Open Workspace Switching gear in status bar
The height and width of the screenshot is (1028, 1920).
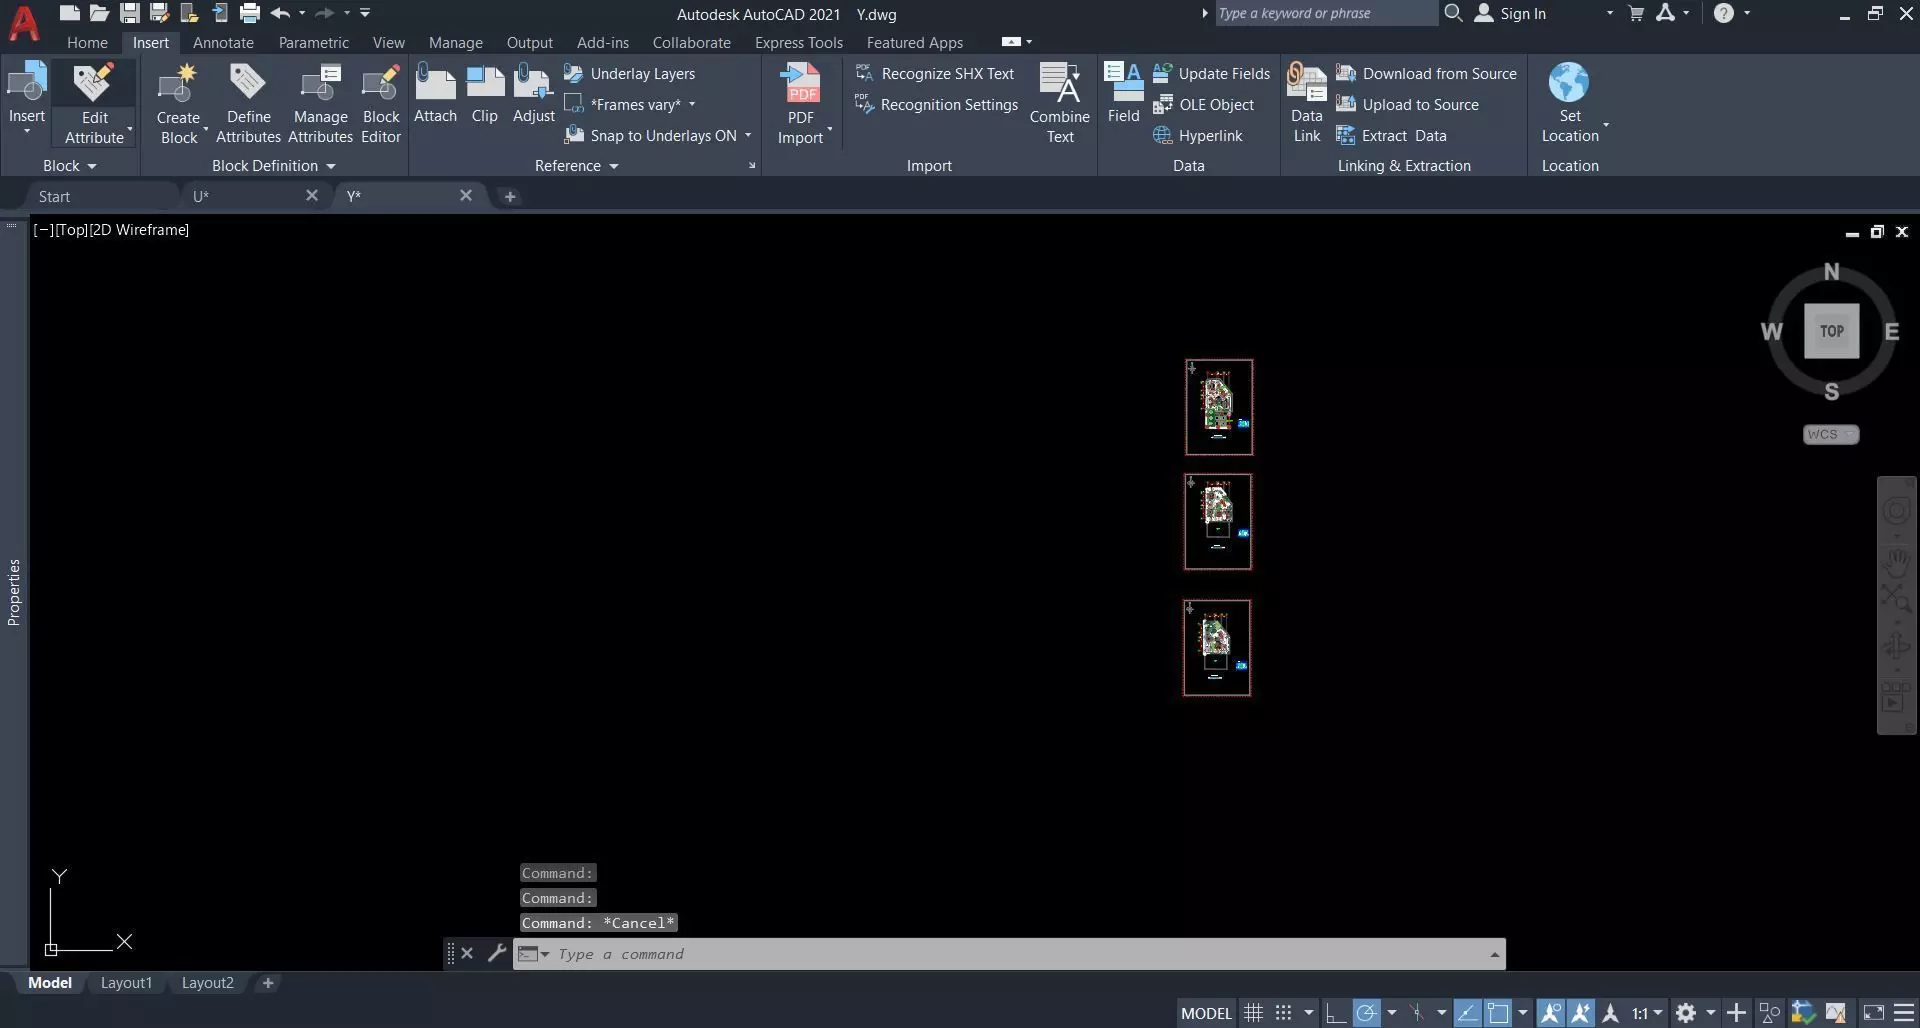[x=1686, y=1013]
